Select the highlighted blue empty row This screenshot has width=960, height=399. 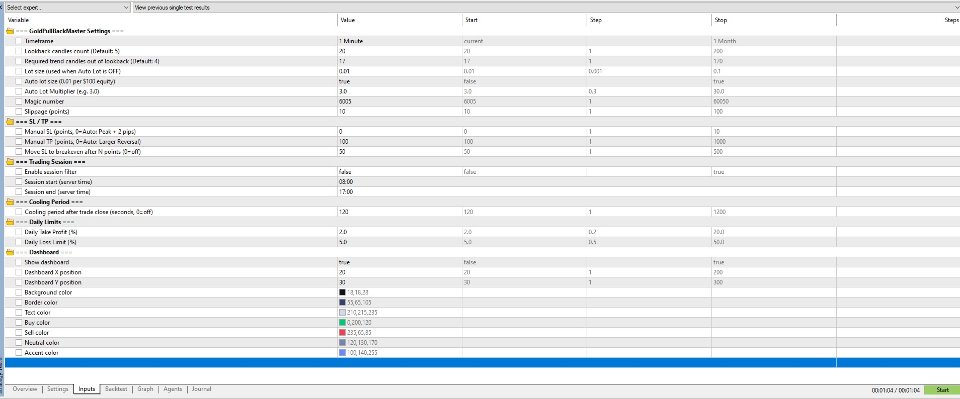[x=482, y=362]
